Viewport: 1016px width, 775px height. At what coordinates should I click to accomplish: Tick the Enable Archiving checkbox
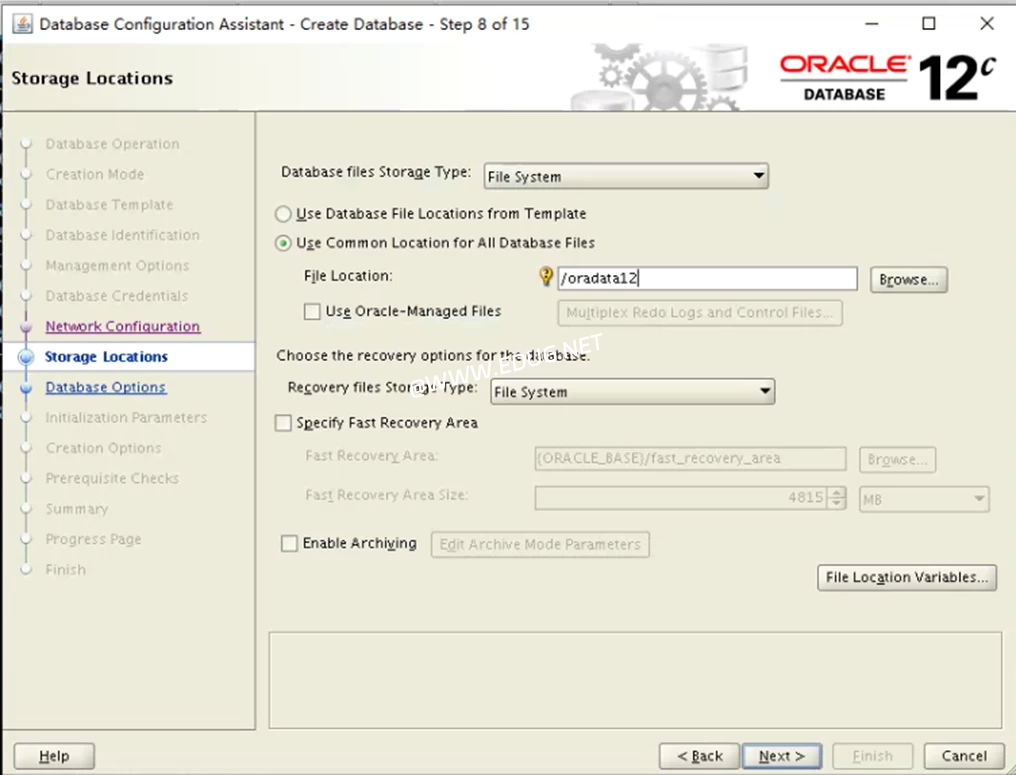point(289,543)
